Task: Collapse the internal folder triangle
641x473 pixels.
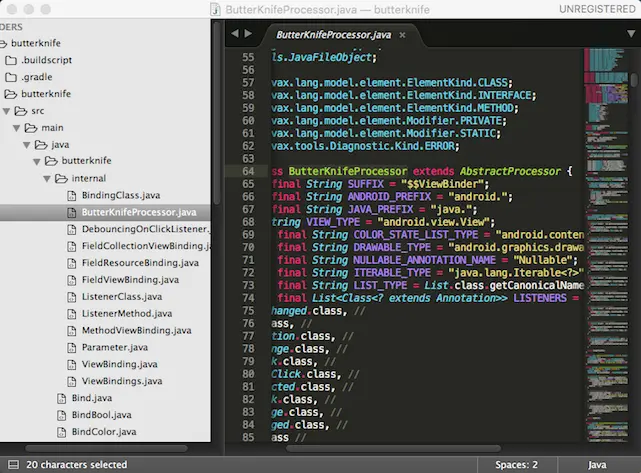Action: pos(47,179)
